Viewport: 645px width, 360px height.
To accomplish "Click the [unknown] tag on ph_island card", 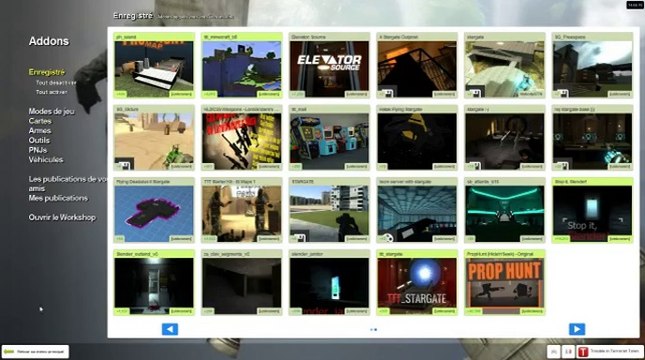I will pos(181,94).
